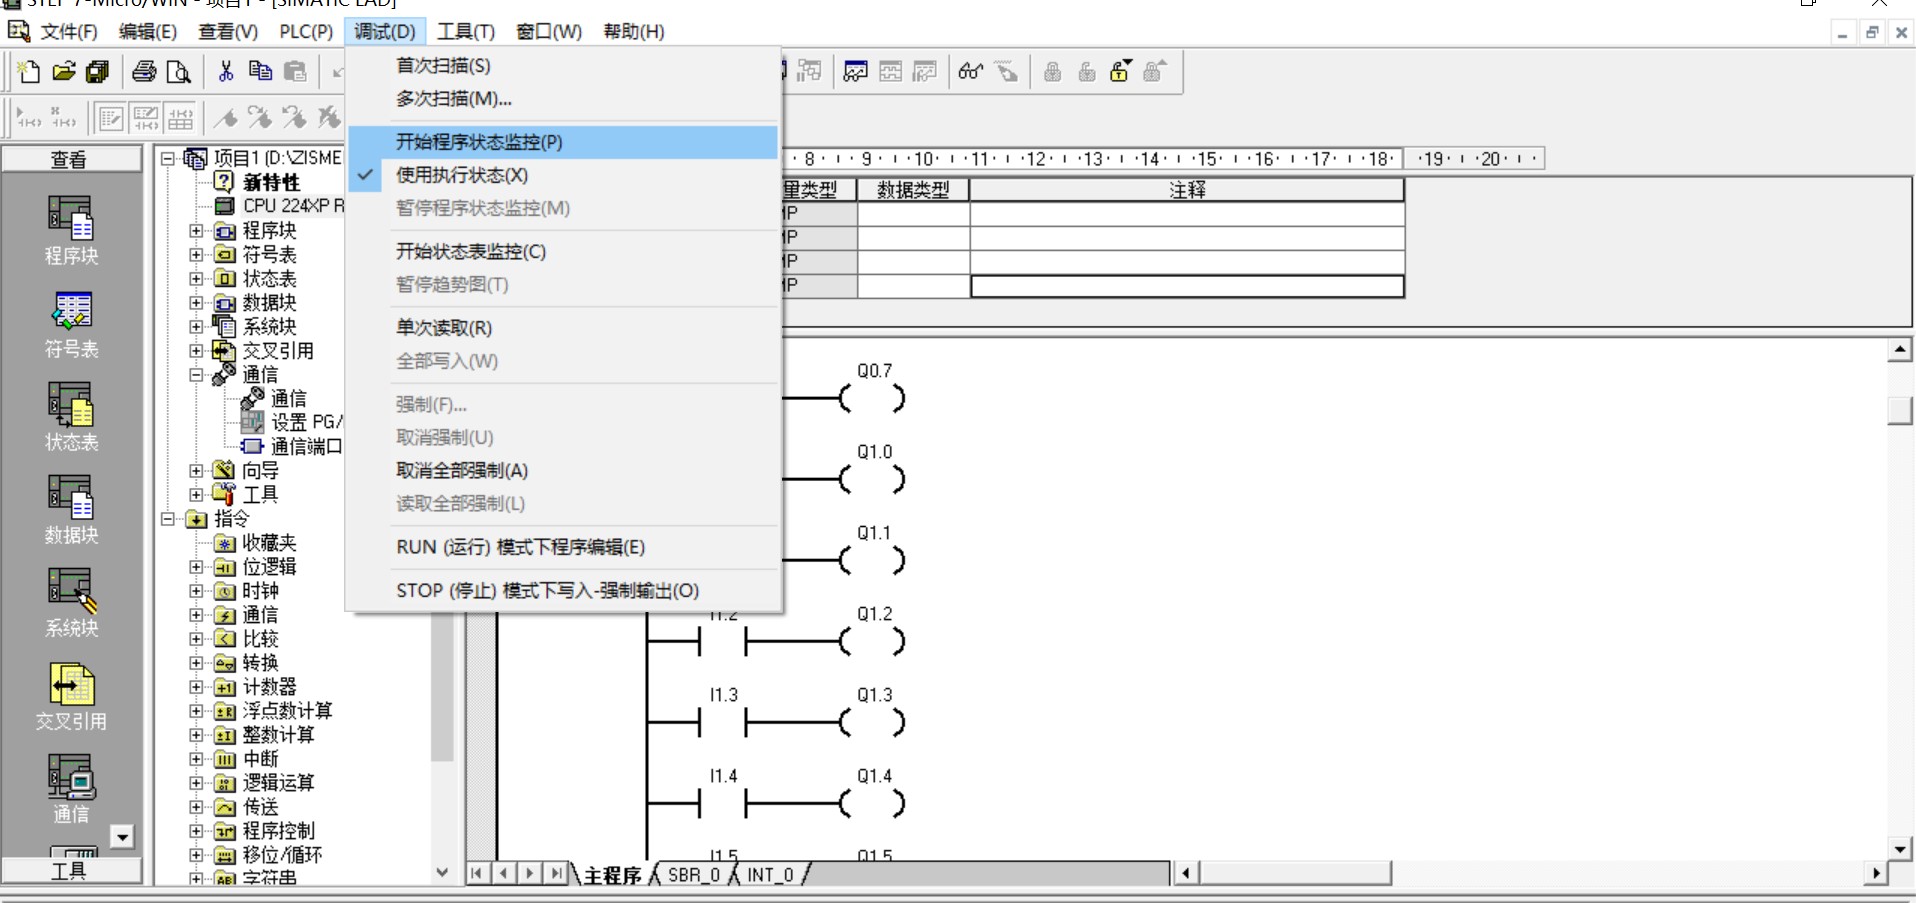Click the next bookmark icon
Image resolution: width=1916 pixels, height=903 pixels.
(x=260, y=118)
